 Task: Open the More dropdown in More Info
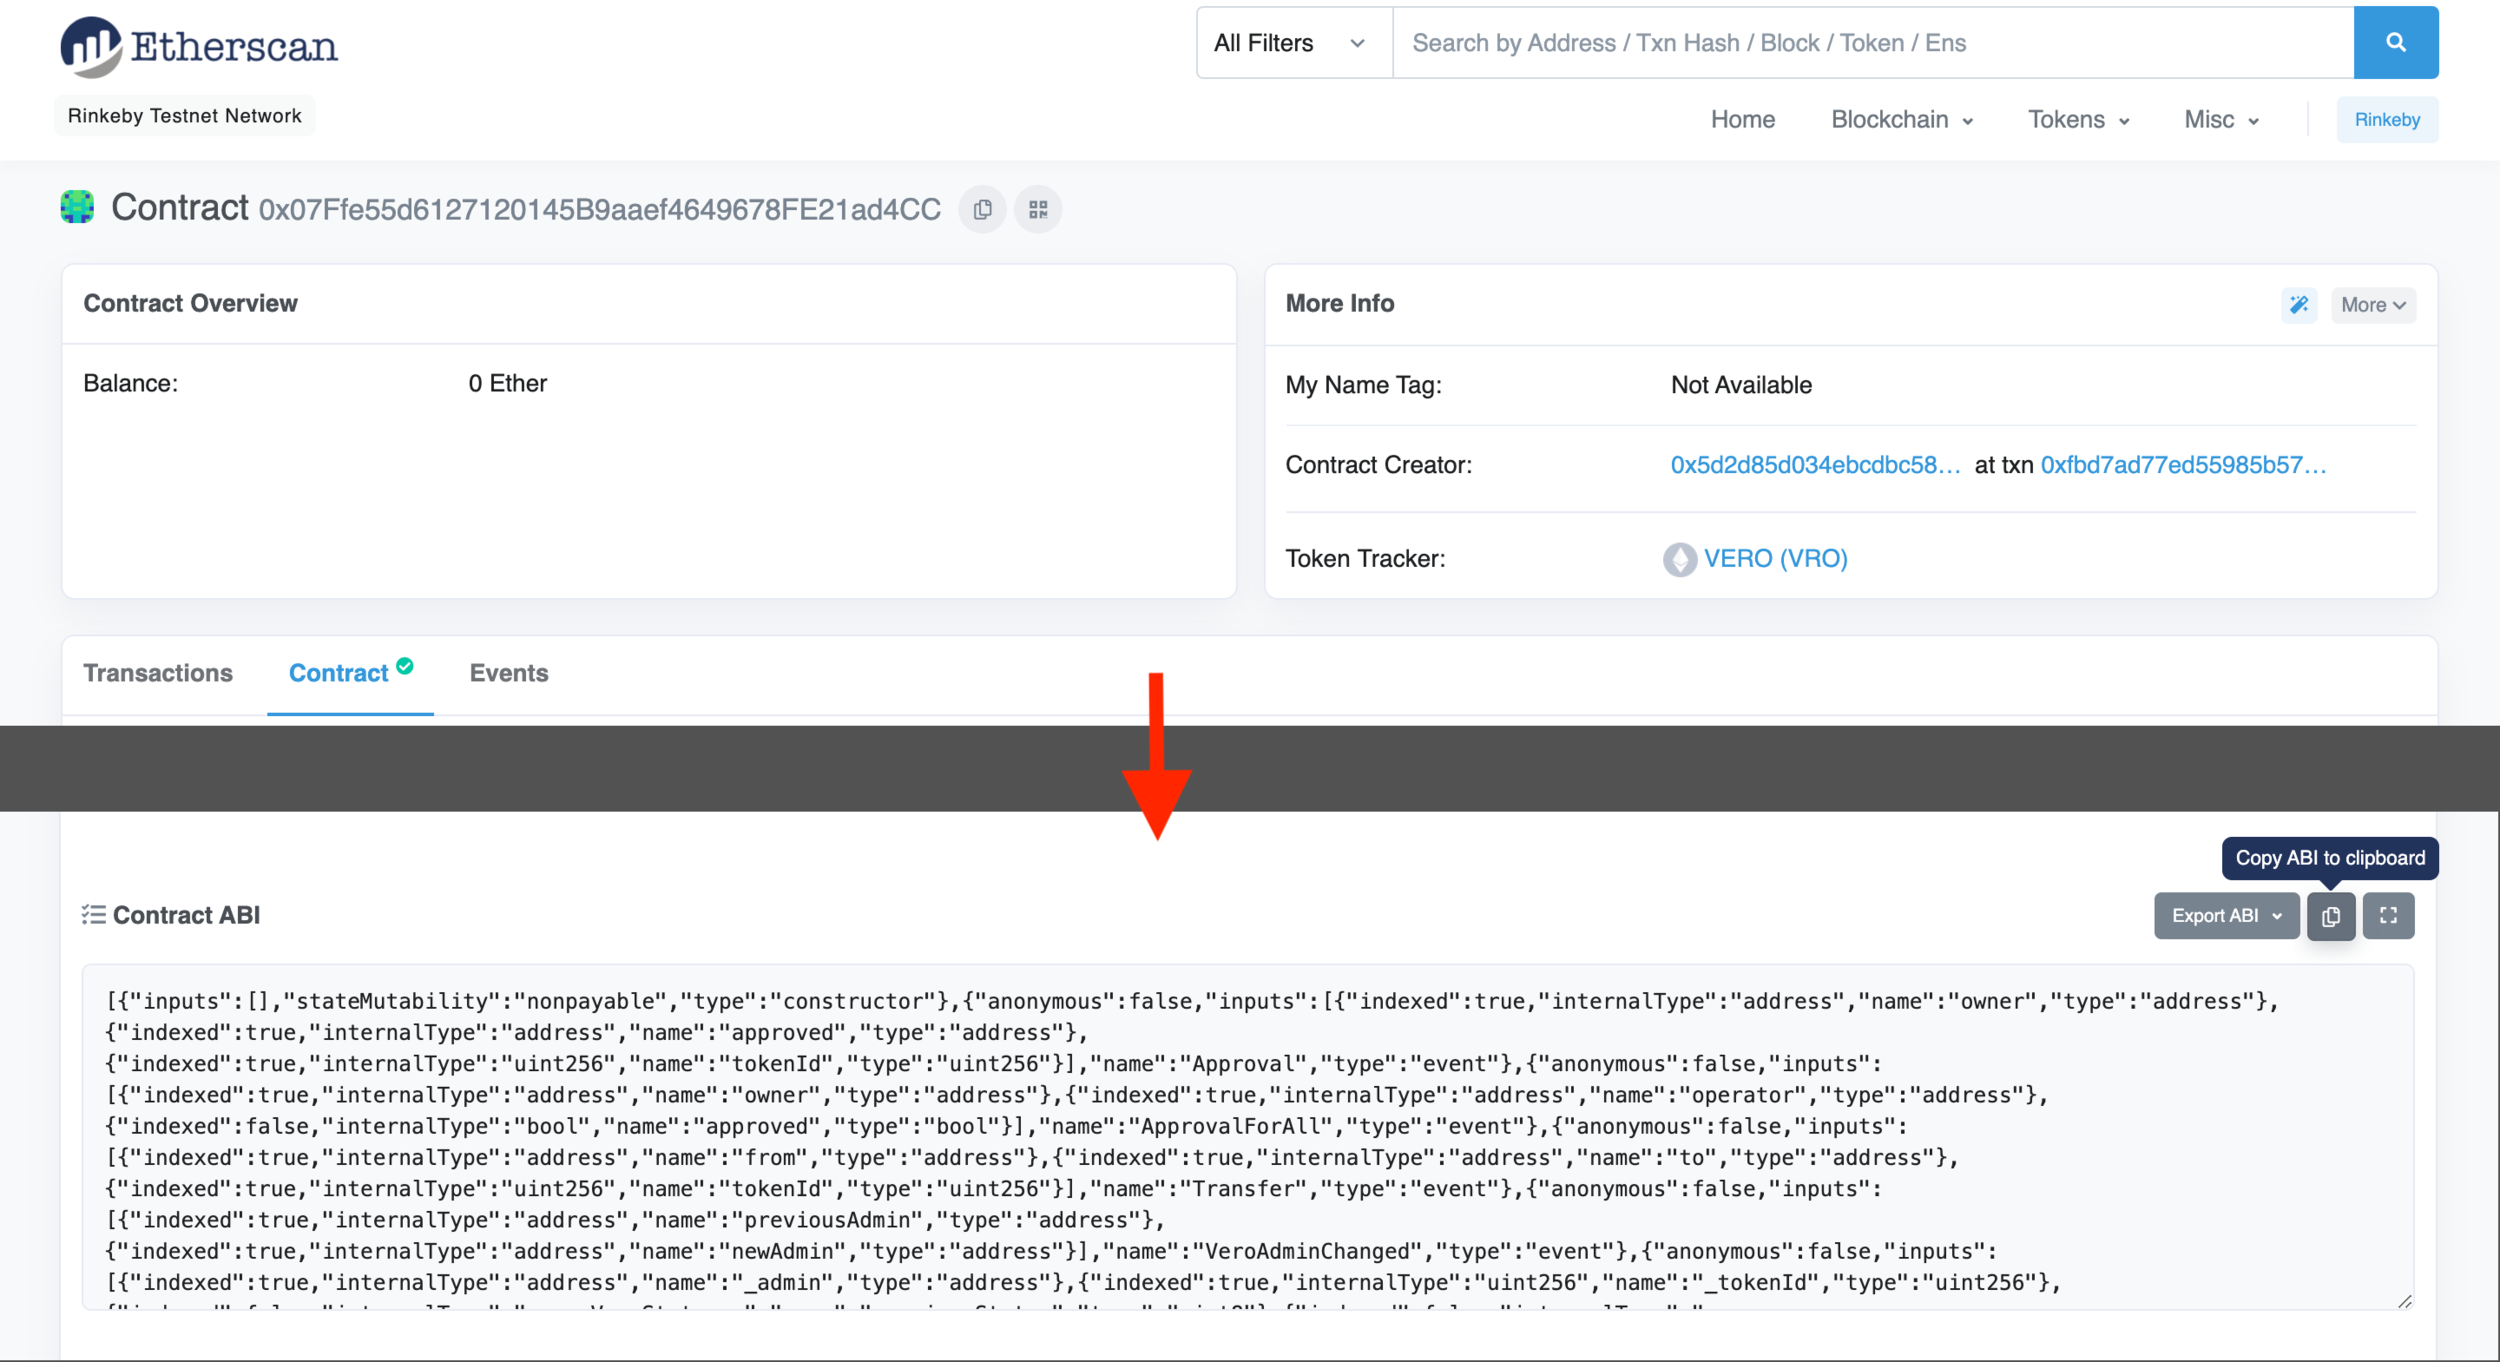[x=2373, y=305]
